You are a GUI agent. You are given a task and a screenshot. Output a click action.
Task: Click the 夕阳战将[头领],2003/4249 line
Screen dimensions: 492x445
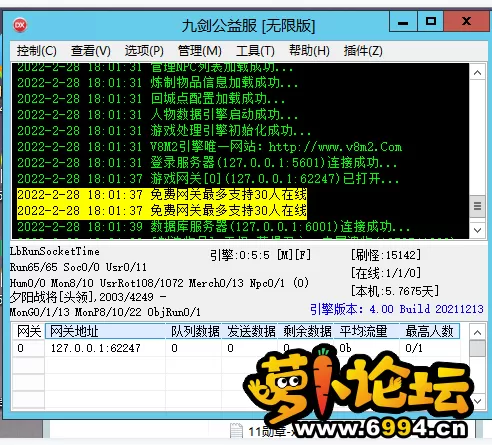pyautogui.click(x=88, y=297)
